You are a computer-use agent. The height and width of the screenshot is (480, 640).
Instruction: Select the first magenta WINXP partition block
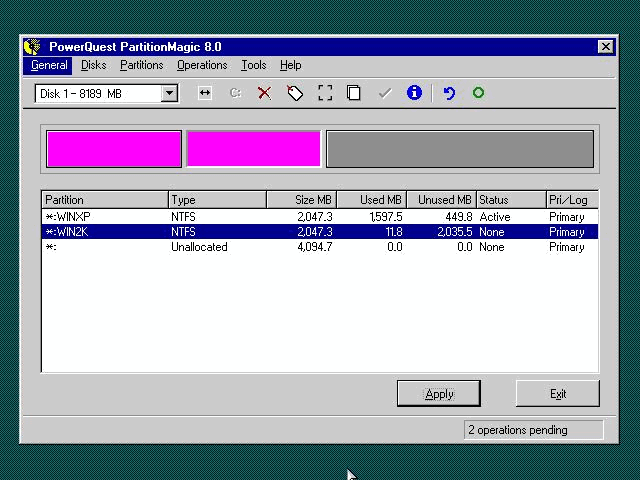[113, 149]
